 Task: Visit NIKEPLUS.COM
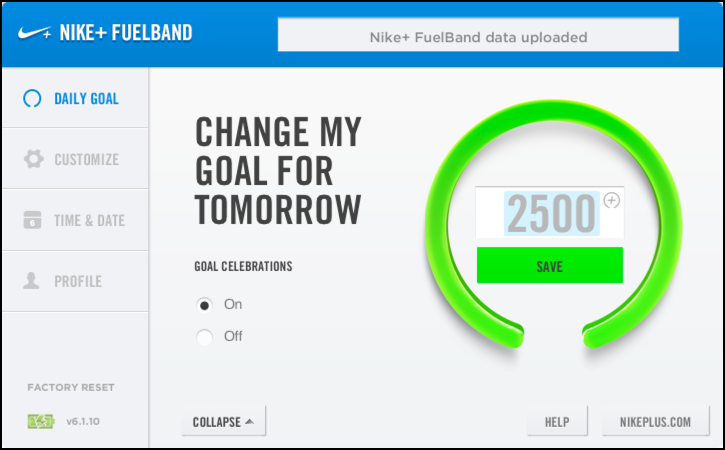[655, 421]
